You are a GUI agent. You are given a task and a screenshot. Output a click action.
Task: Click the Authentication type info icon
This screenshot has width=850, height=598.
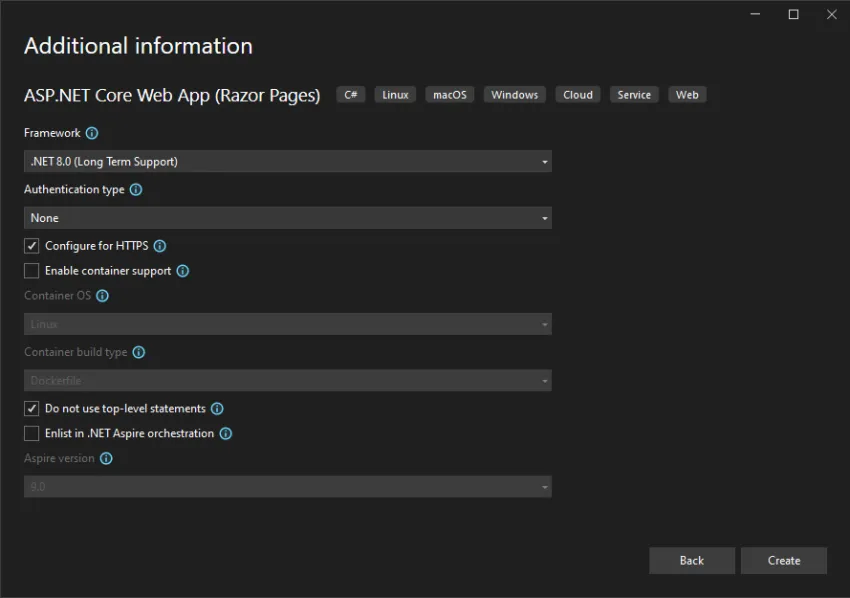[137, 189]
